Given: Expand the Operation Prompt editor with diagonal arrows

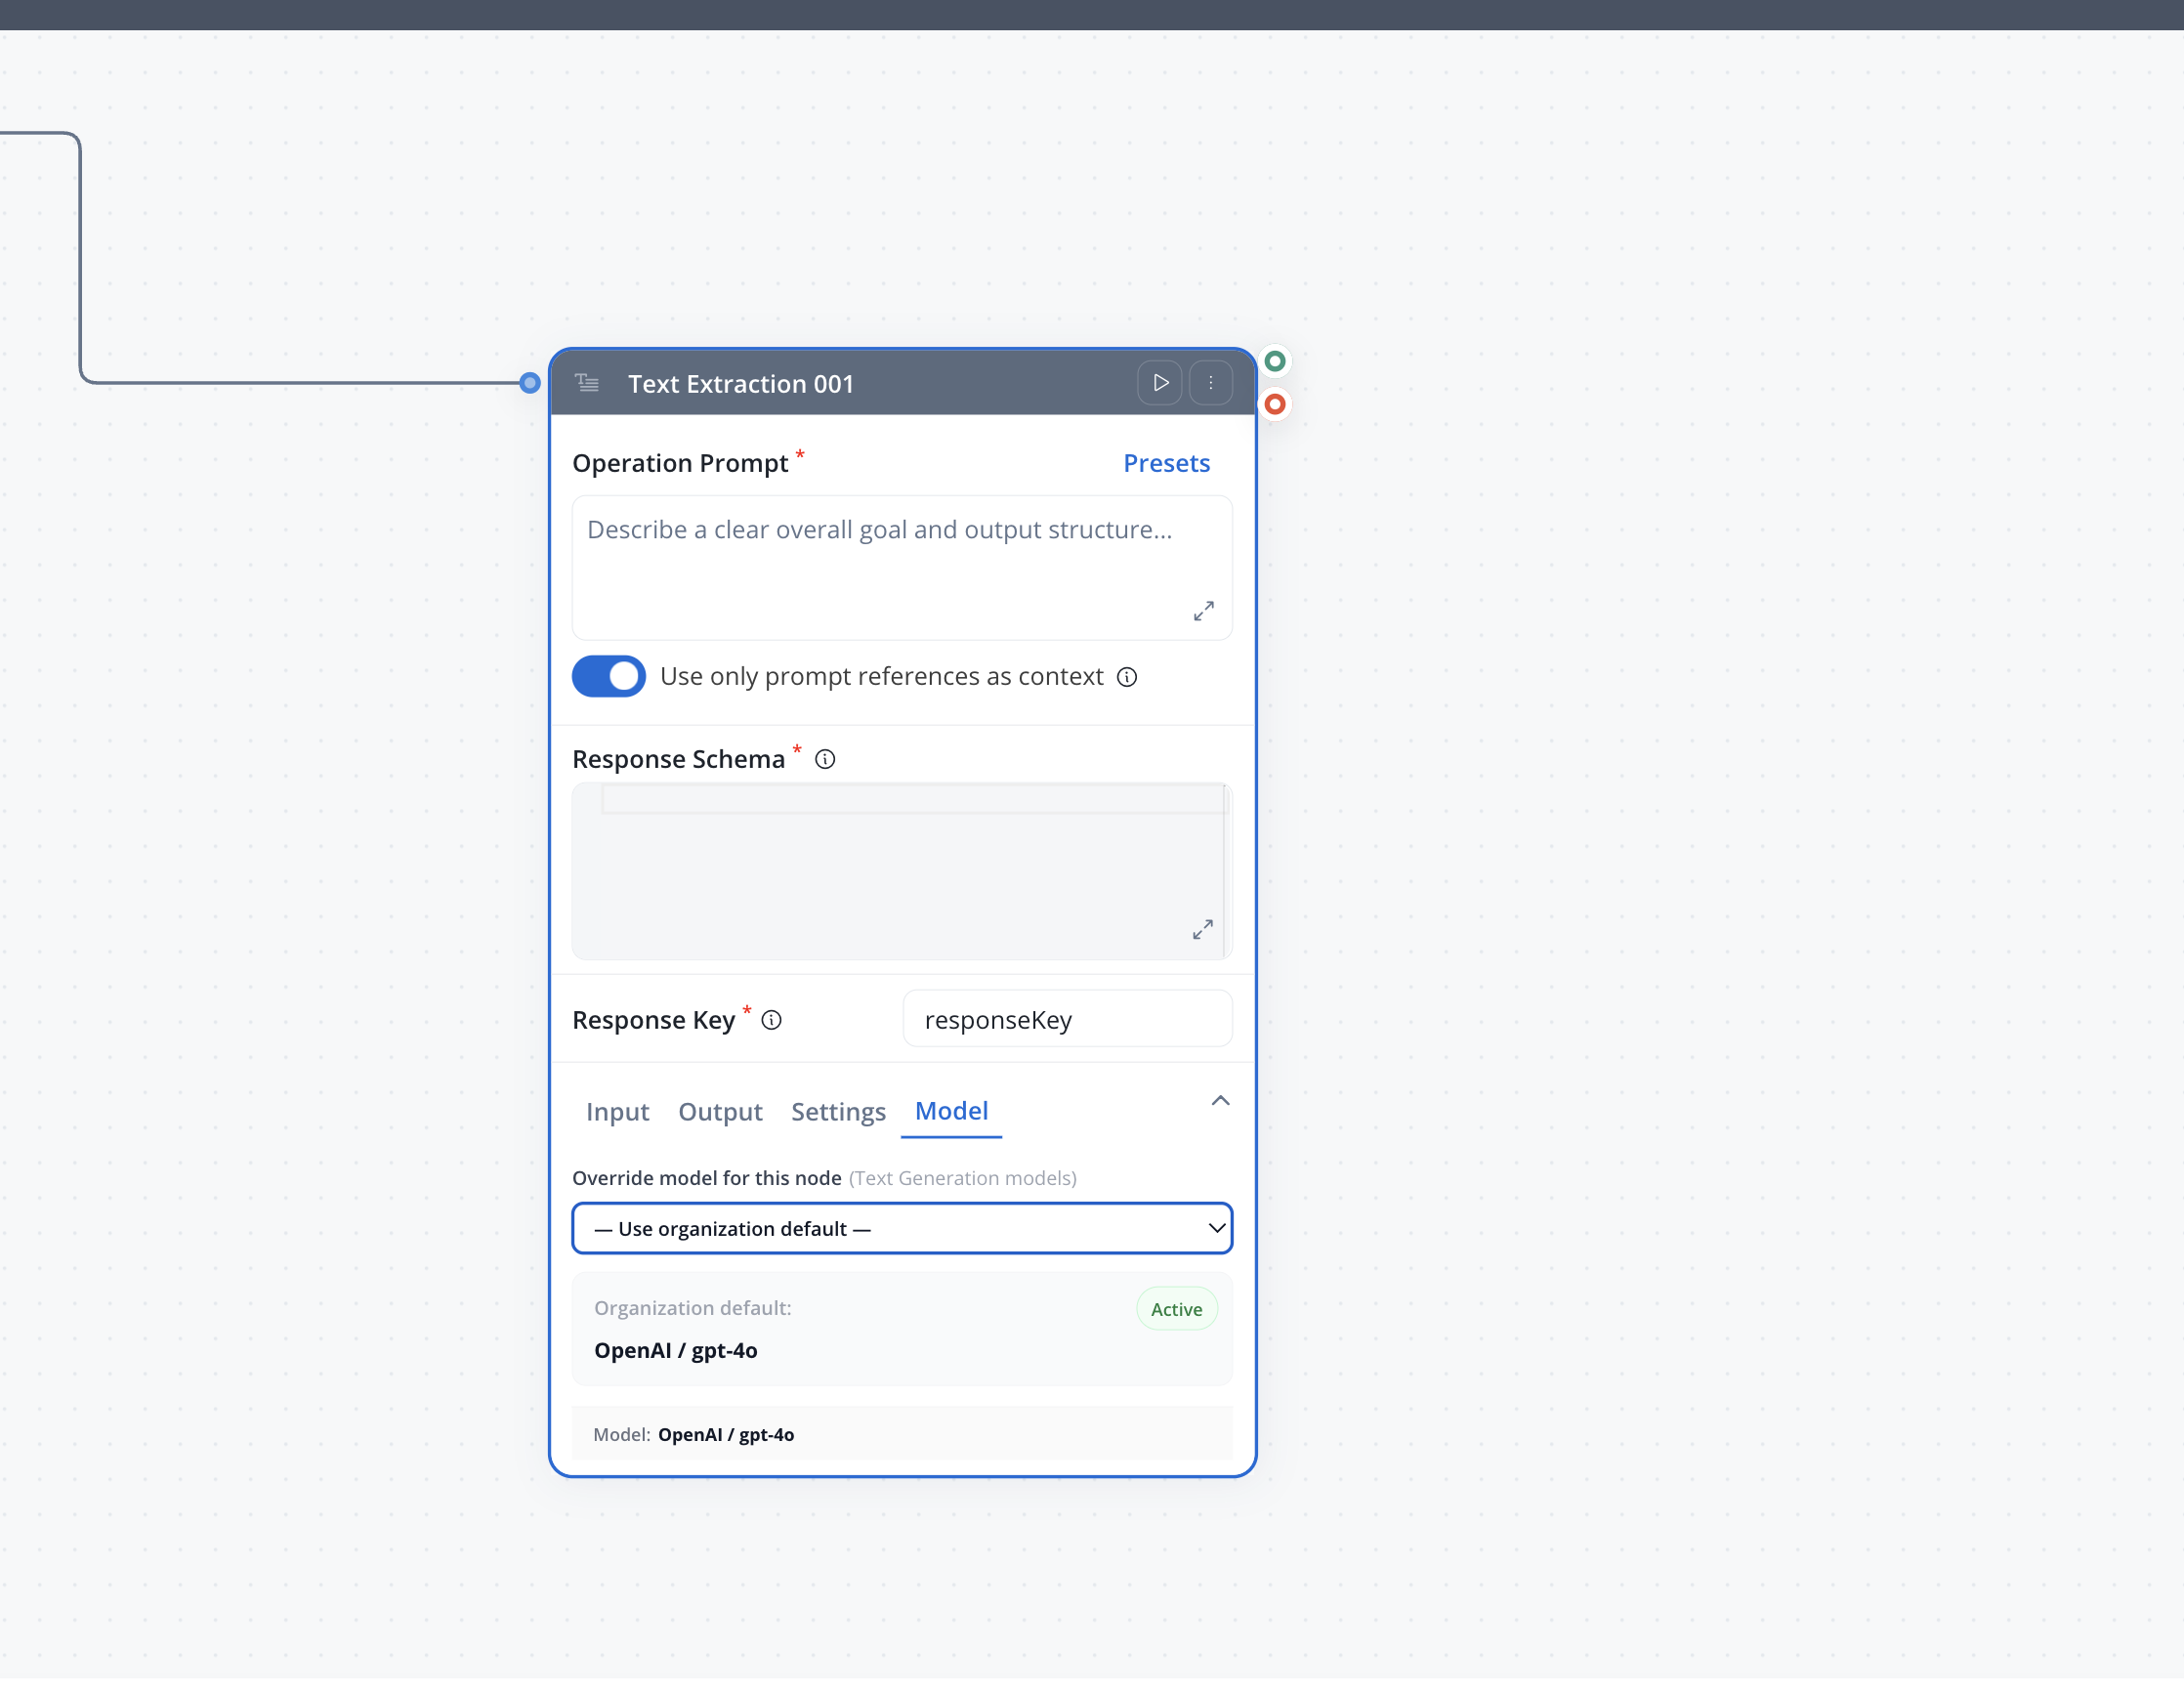Looking at the screenshot, I should click(x=1203, y=610).
